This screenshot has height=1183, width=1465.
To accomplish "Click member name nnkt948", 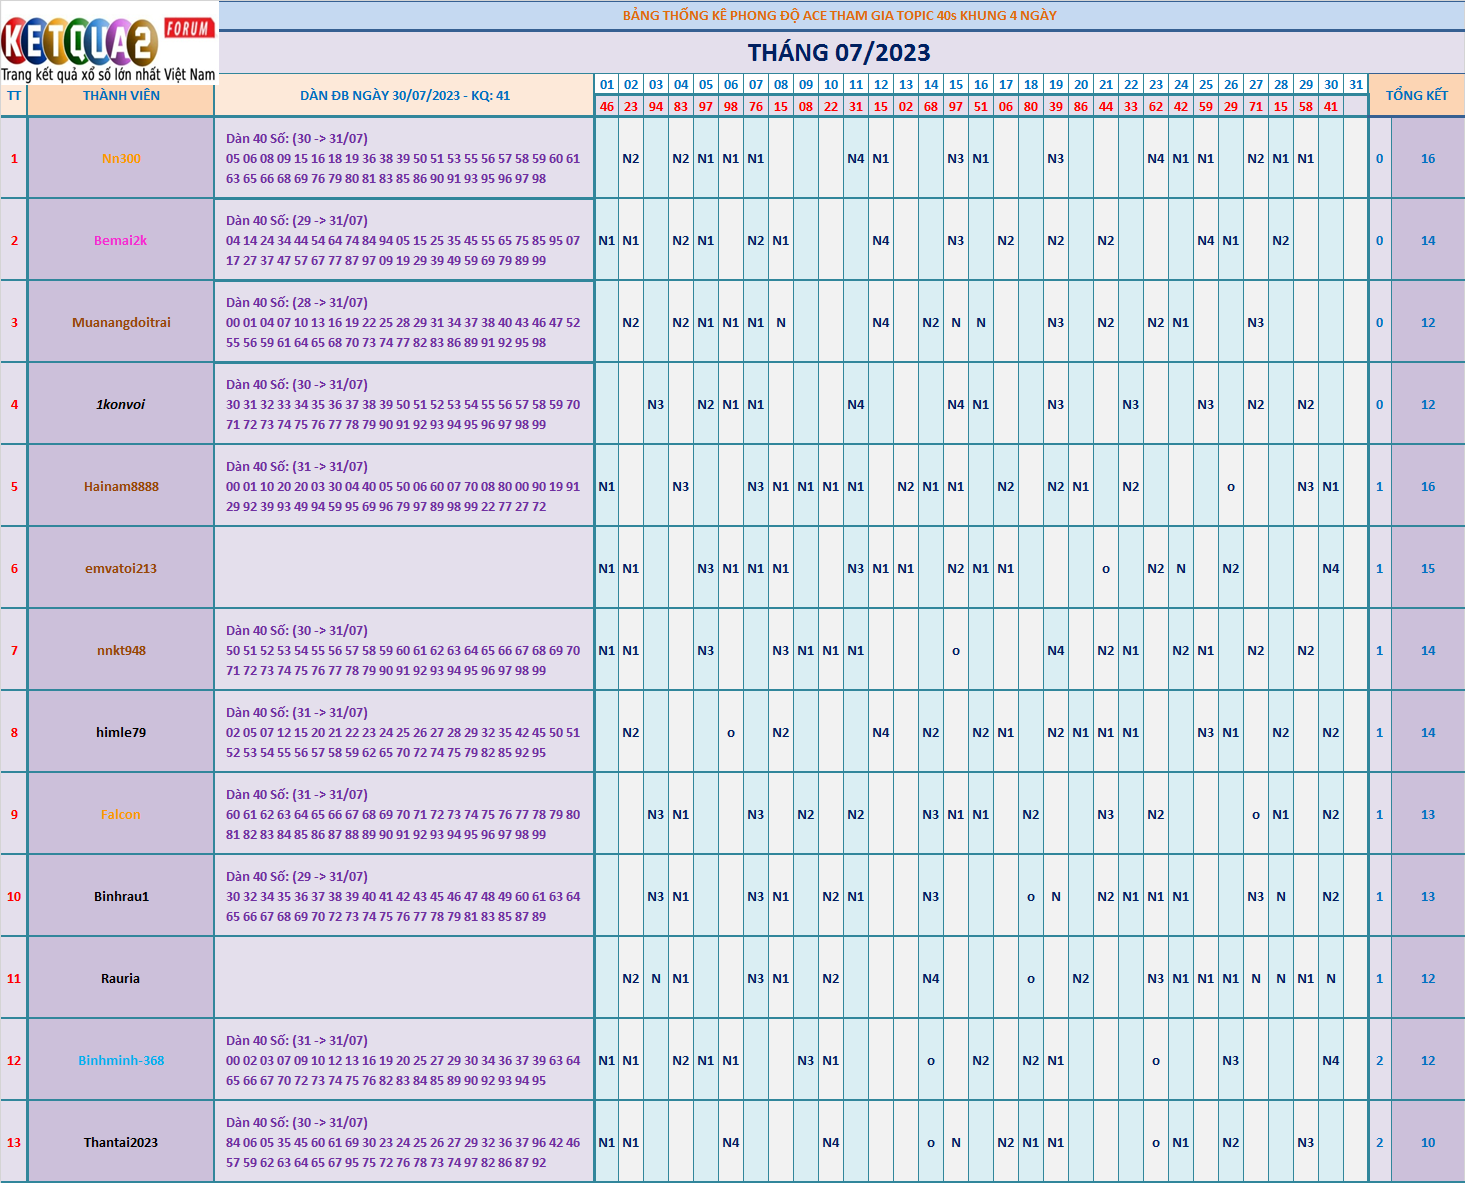I will [x=121, y=651].
